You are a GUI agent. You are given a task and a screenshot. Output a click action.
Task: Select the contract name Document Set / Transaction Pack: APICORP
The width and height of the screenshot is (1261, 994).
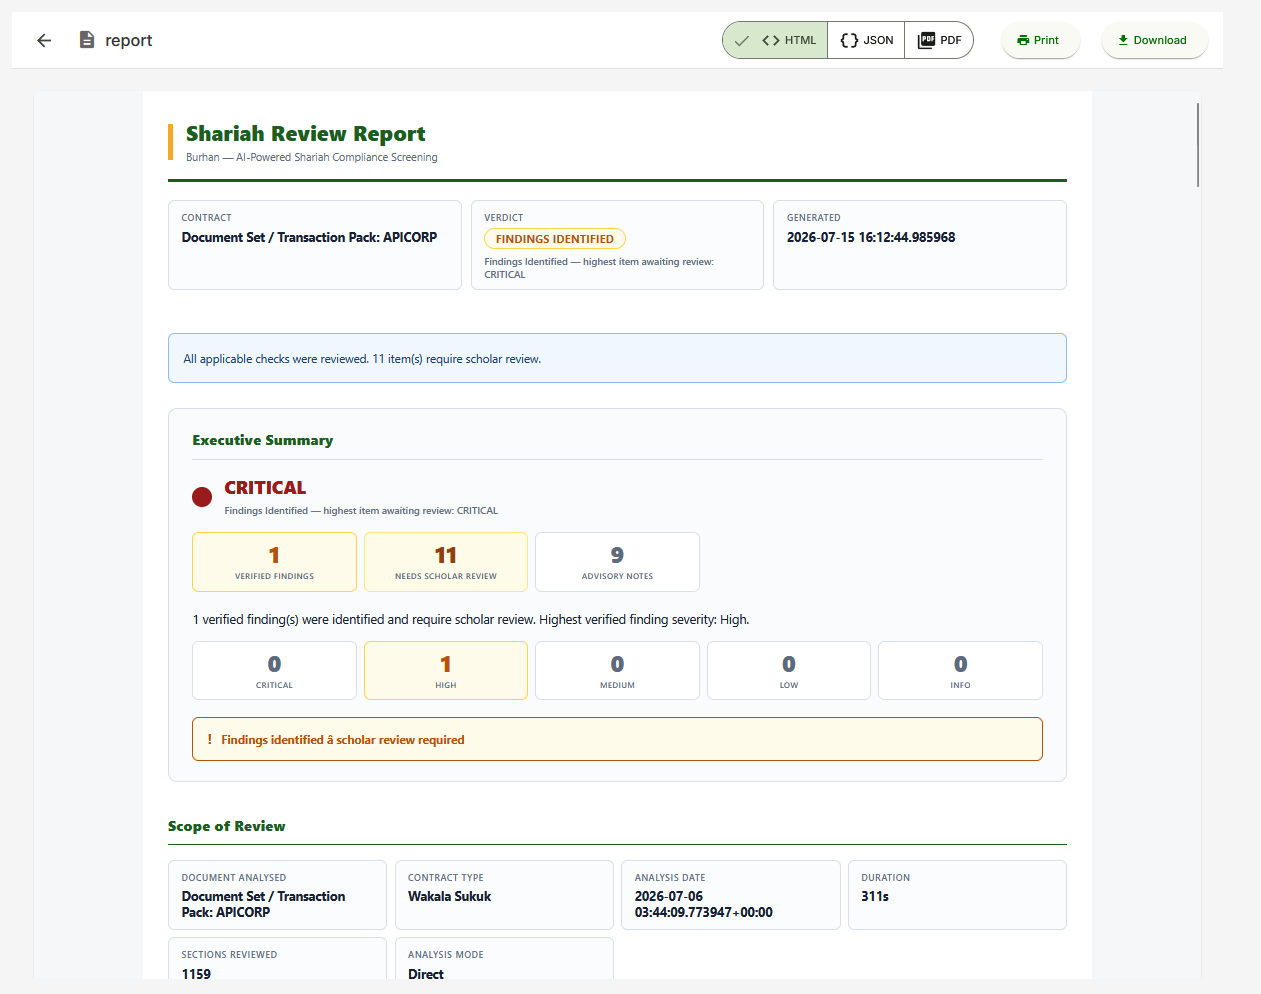tap(309, 237)
